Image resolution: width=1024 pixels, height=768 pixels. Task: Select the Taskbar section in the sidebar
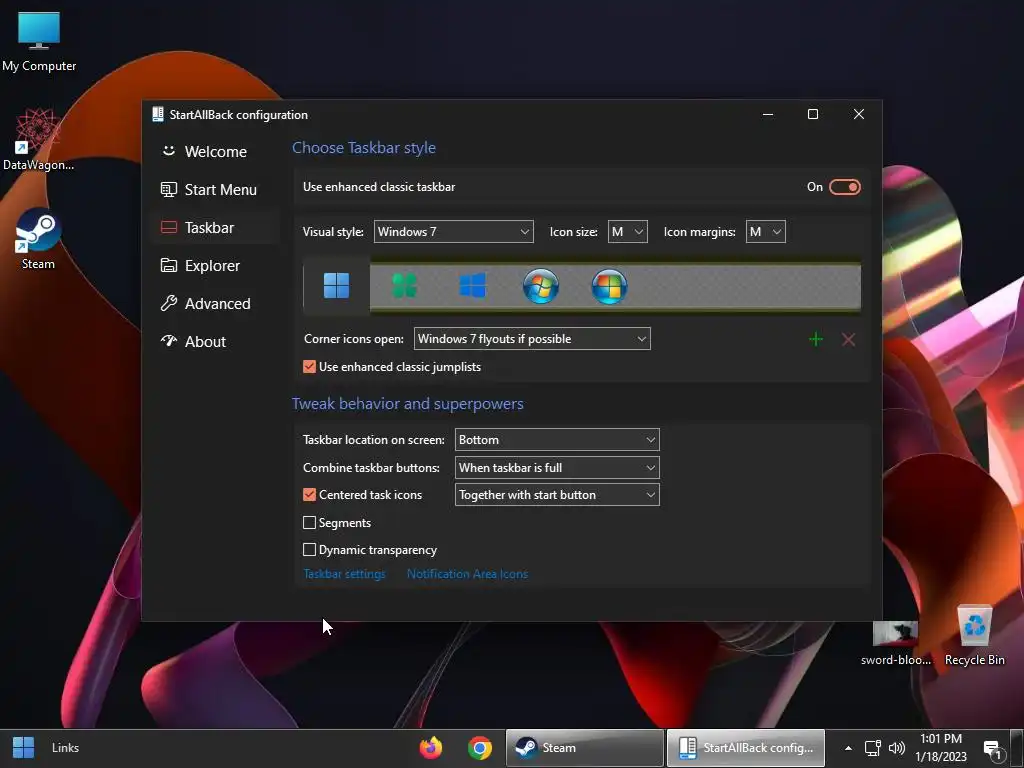pyautogui.click(x=215, y=227)
